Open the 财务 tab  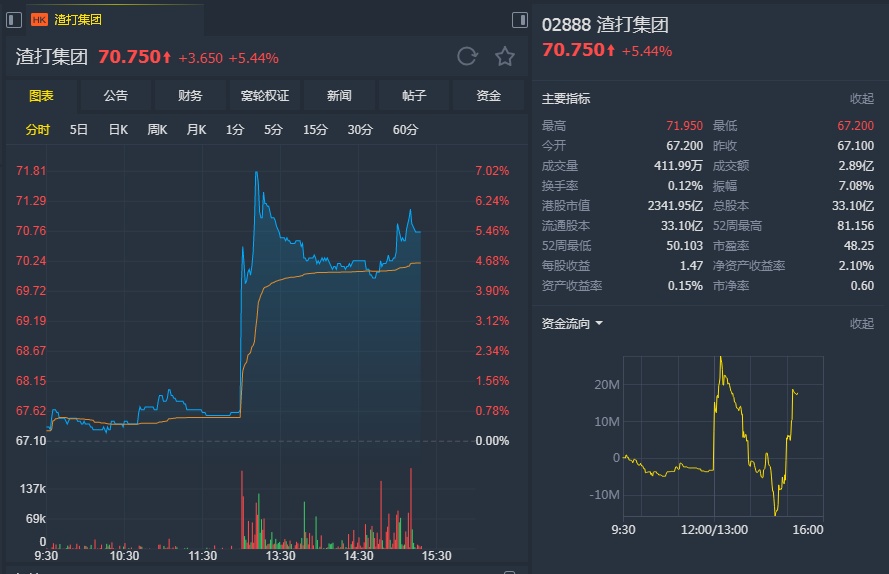point(190,96)
